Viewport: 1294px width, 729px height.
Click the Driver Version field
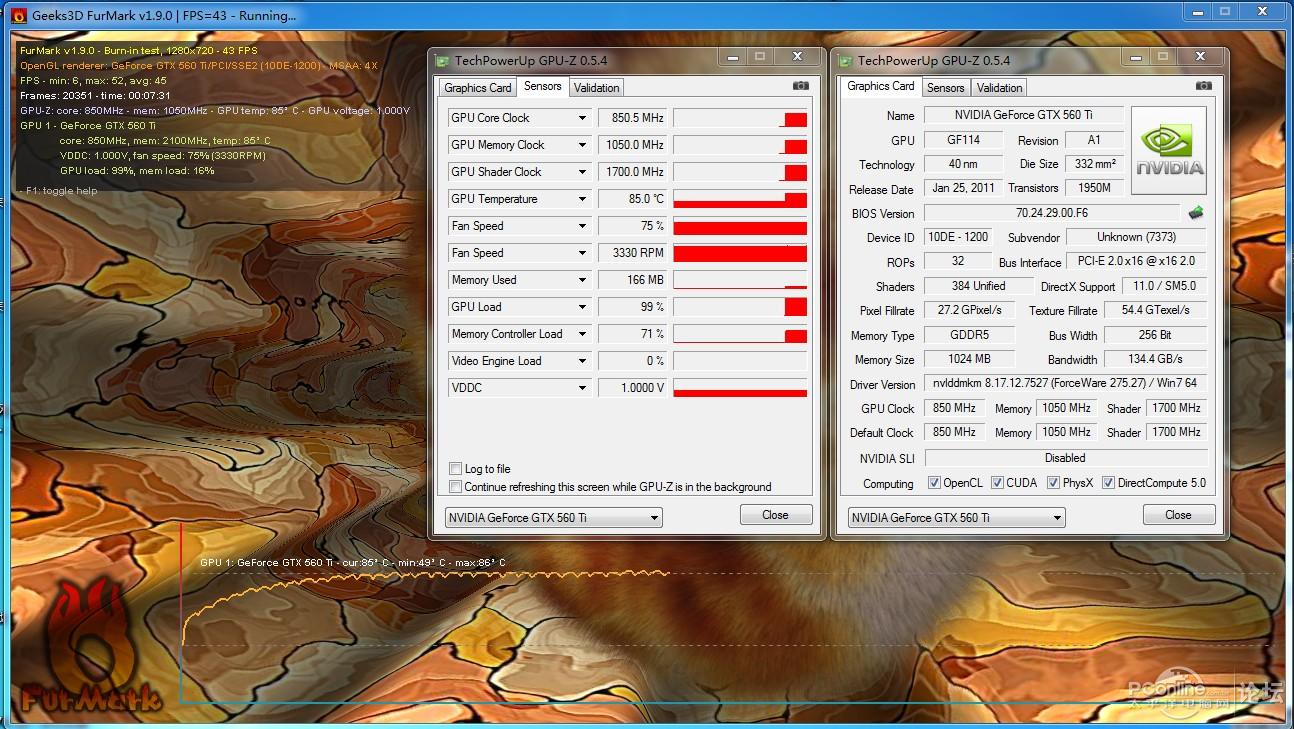point(1065,383)
